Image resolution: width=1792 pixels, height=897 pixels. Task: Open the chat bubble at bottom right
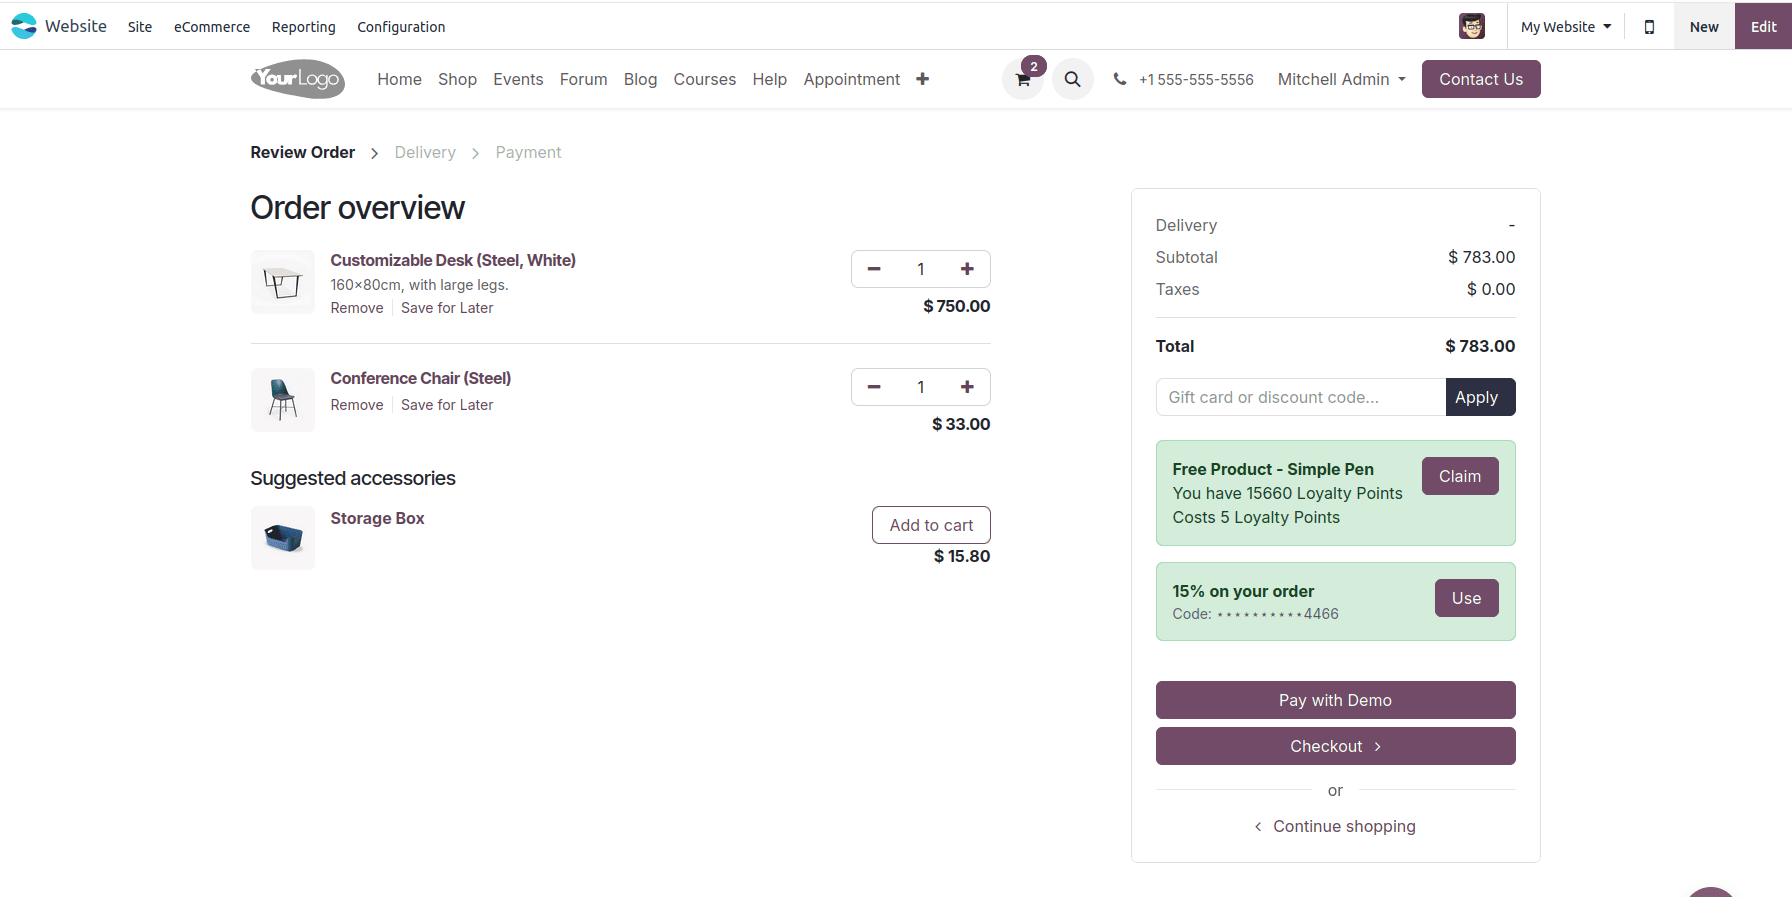coord(1711,890)
